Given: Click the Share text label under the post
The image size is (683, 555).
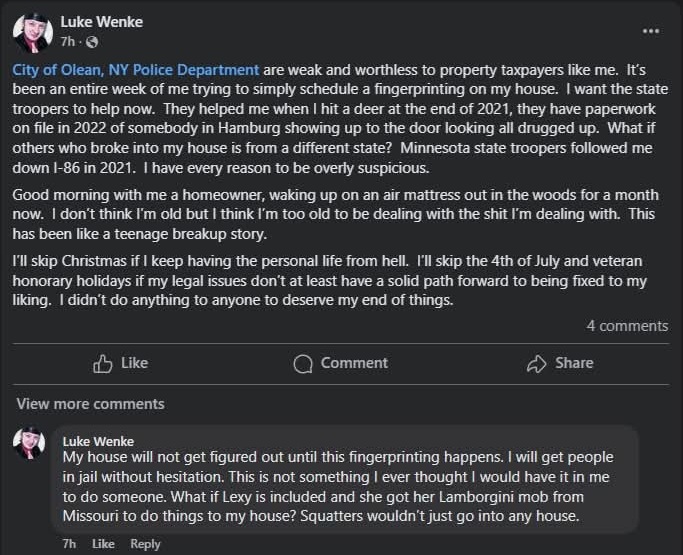Looking at the screenshot, I should click(x=574, y=363).
